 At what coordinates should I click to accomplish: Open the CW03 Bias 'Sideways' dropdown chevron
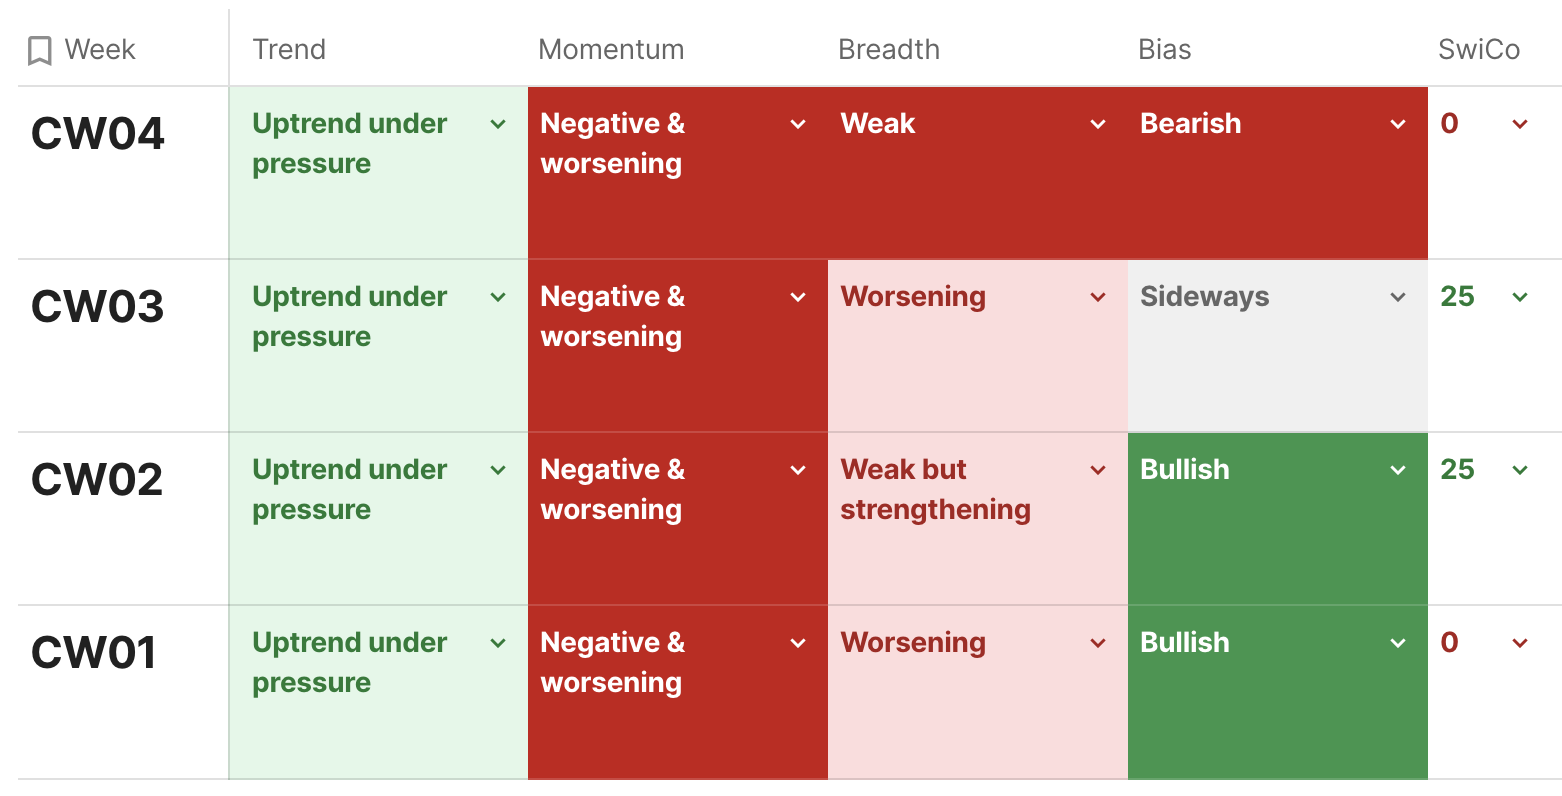[x=1398, y=297]
